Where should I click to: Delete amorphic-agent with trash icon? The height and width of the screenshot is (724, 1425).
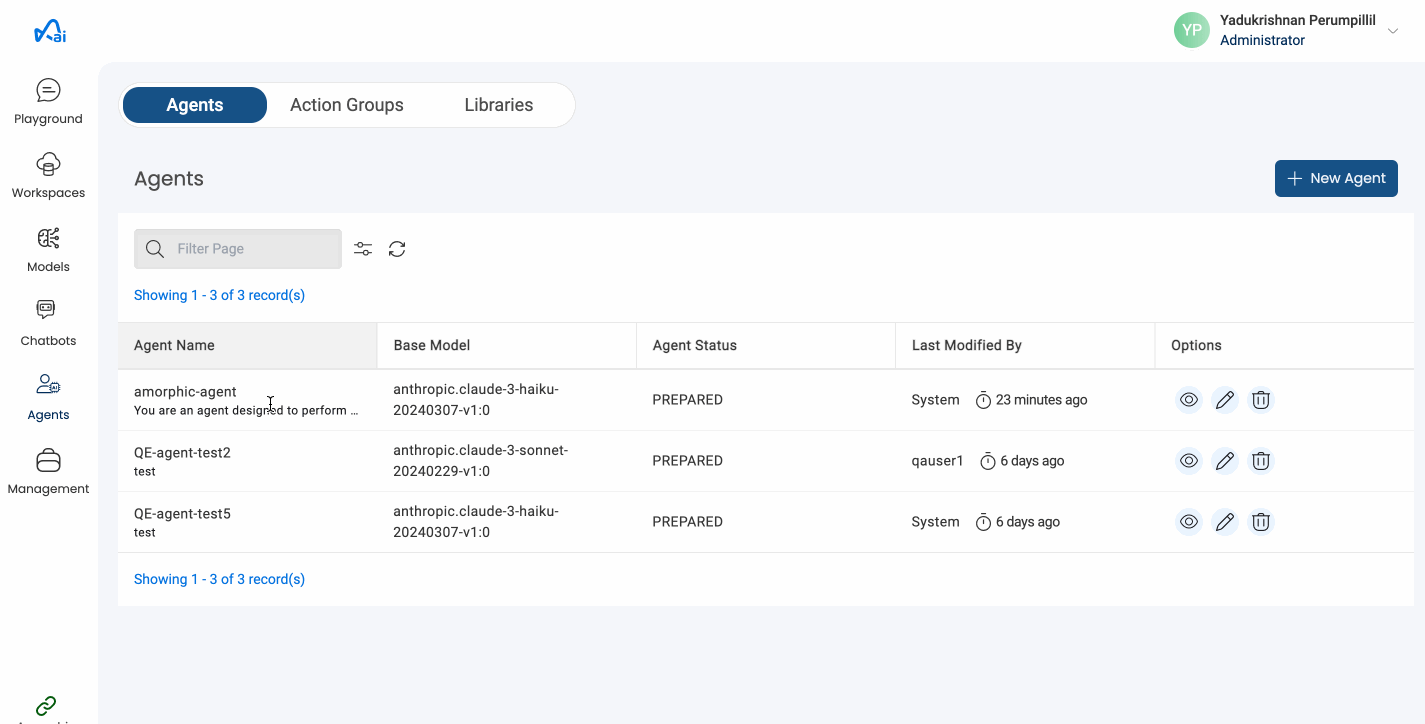tap(1261, 400)
